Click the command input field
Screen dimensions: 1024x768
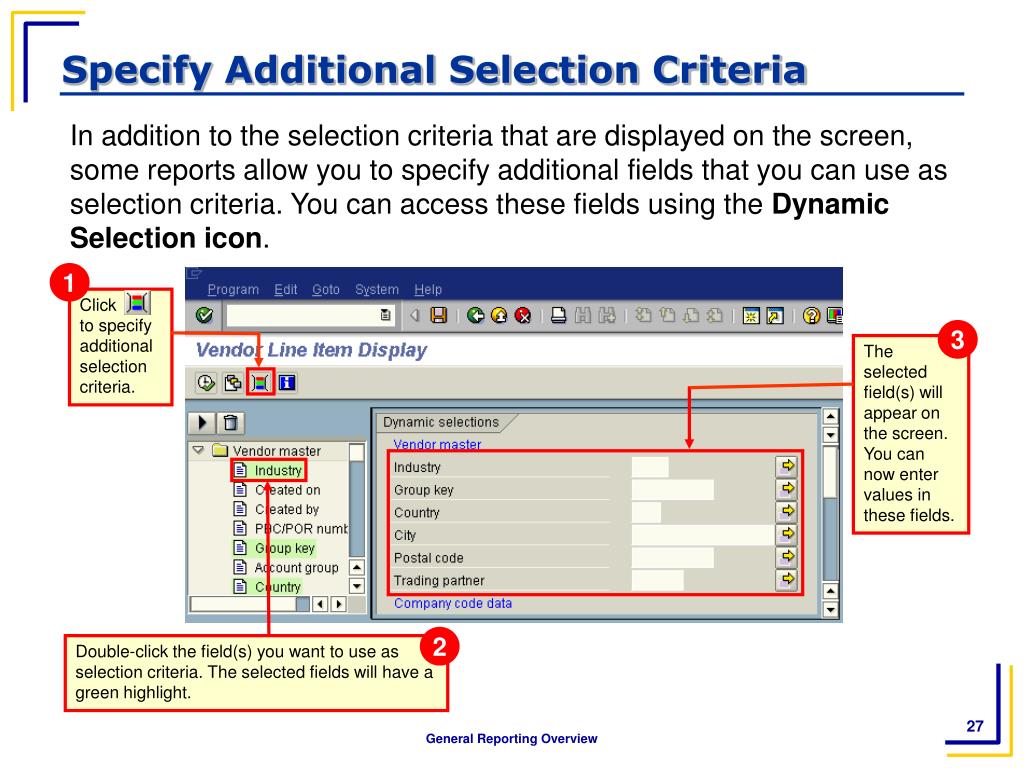303,315
